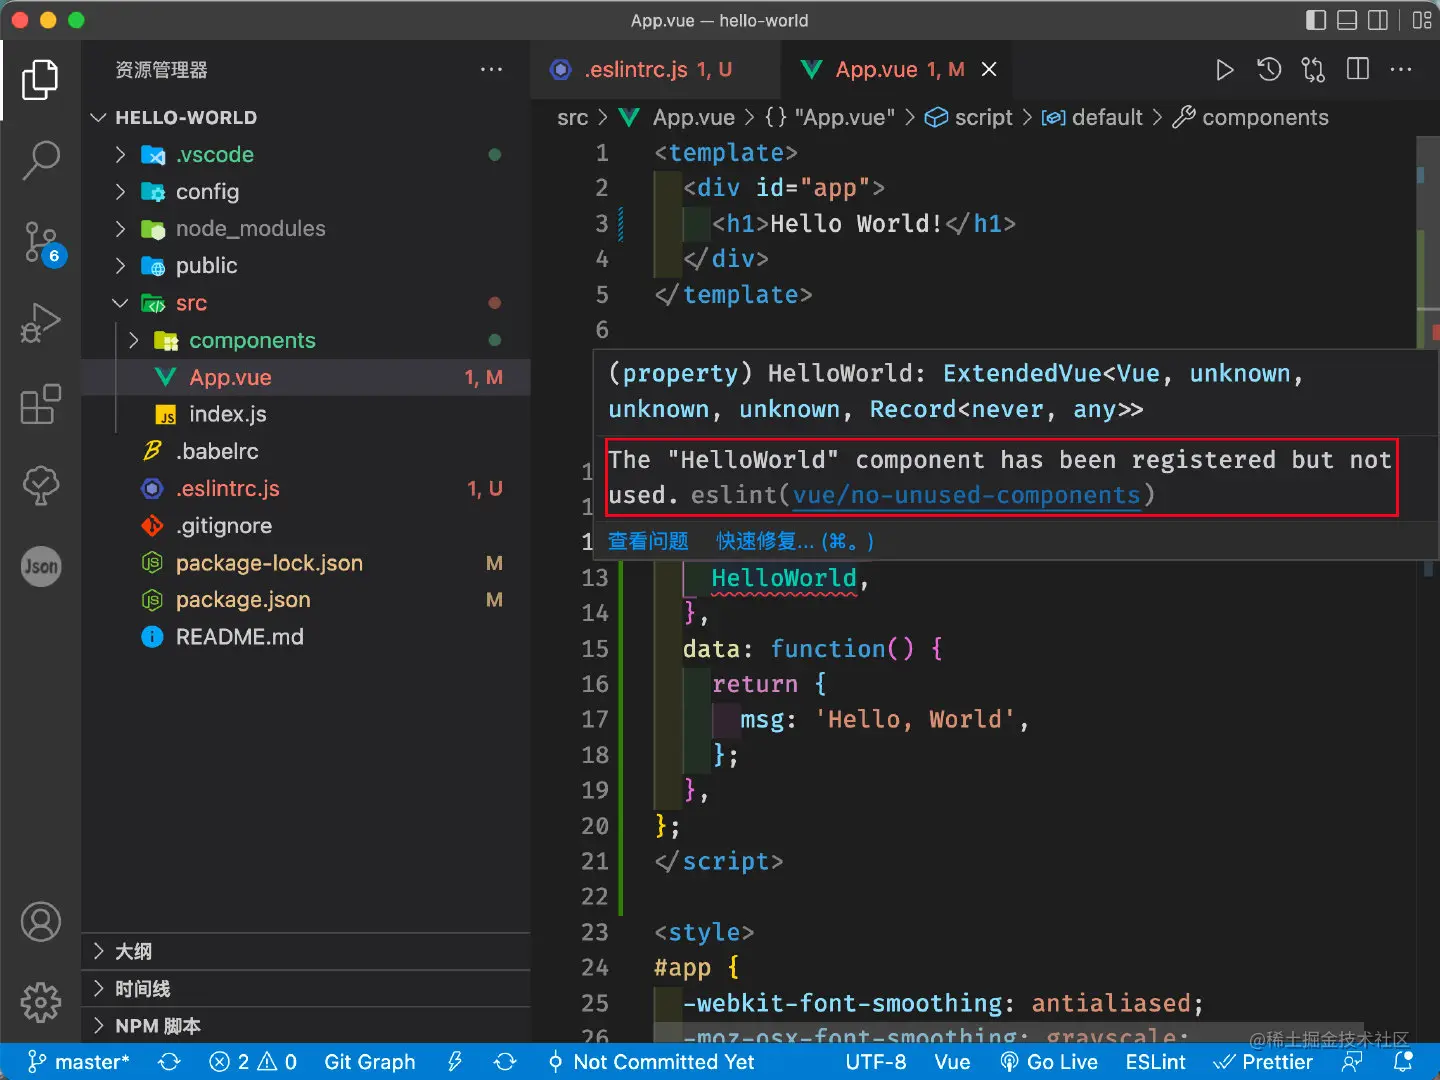This screenshot has width=1440, height=1080.
Task: Start Go Live server
Action: (1049, 1062)
